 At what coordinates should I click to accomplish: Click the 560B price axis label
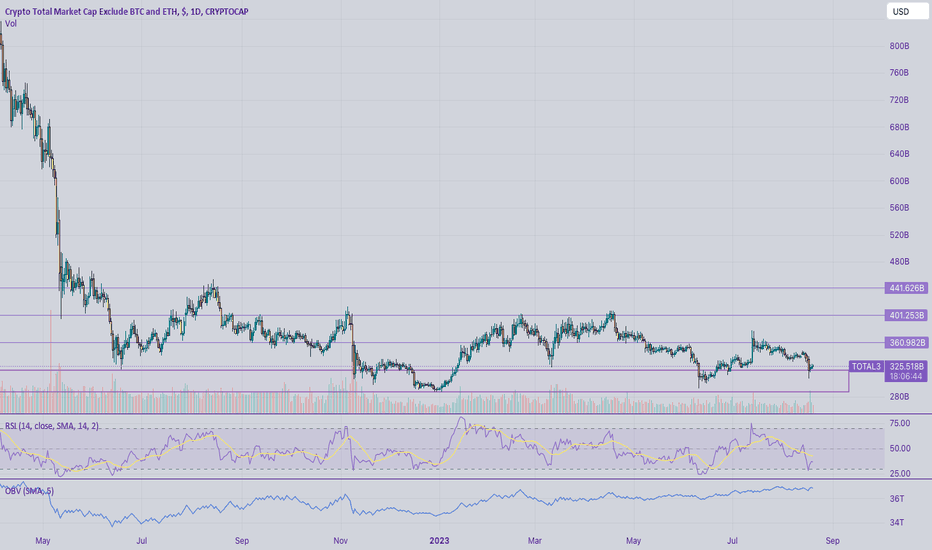[x=899, y=208]
